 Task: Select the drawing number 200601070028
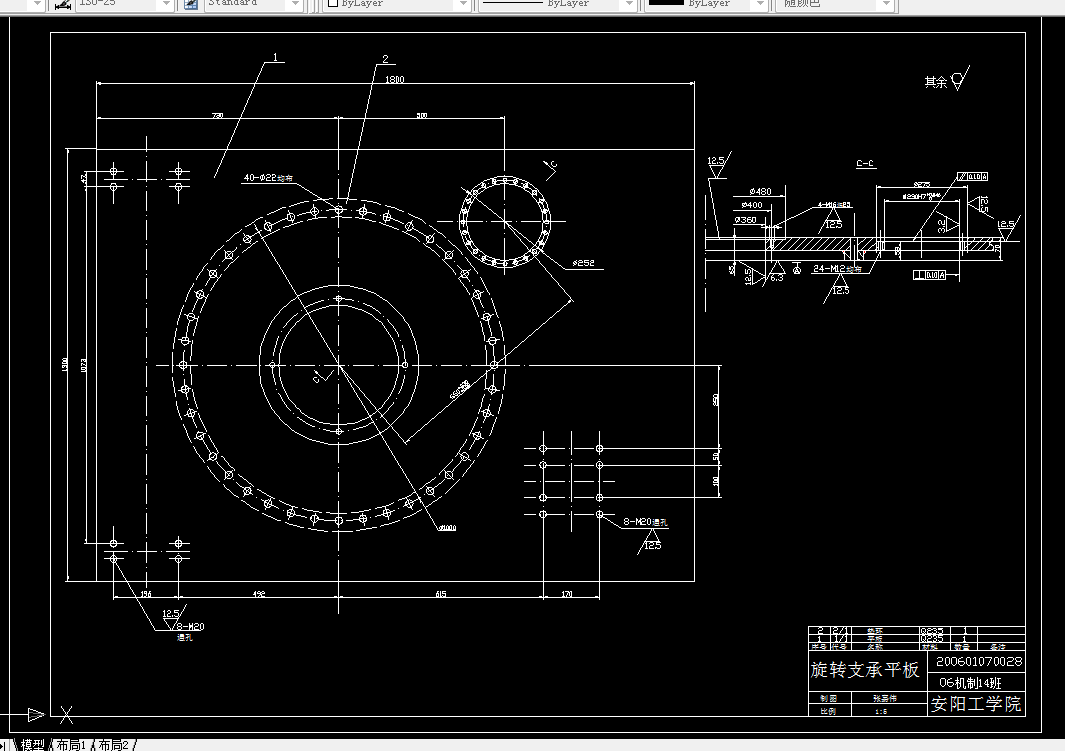pos(979,661)
